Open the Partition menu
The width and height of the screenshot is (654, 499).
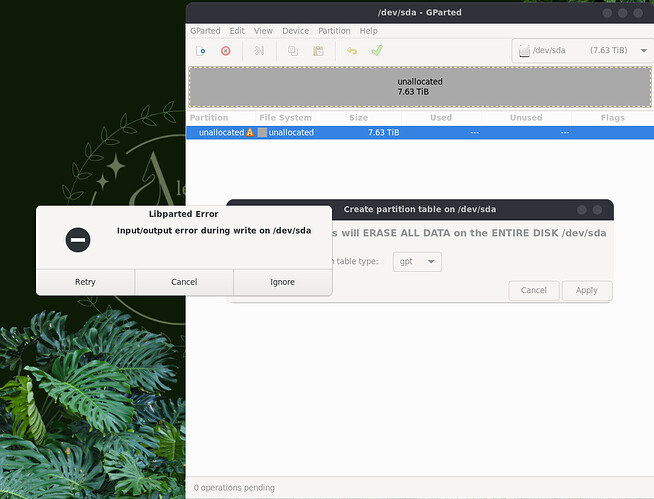point(334,31)
